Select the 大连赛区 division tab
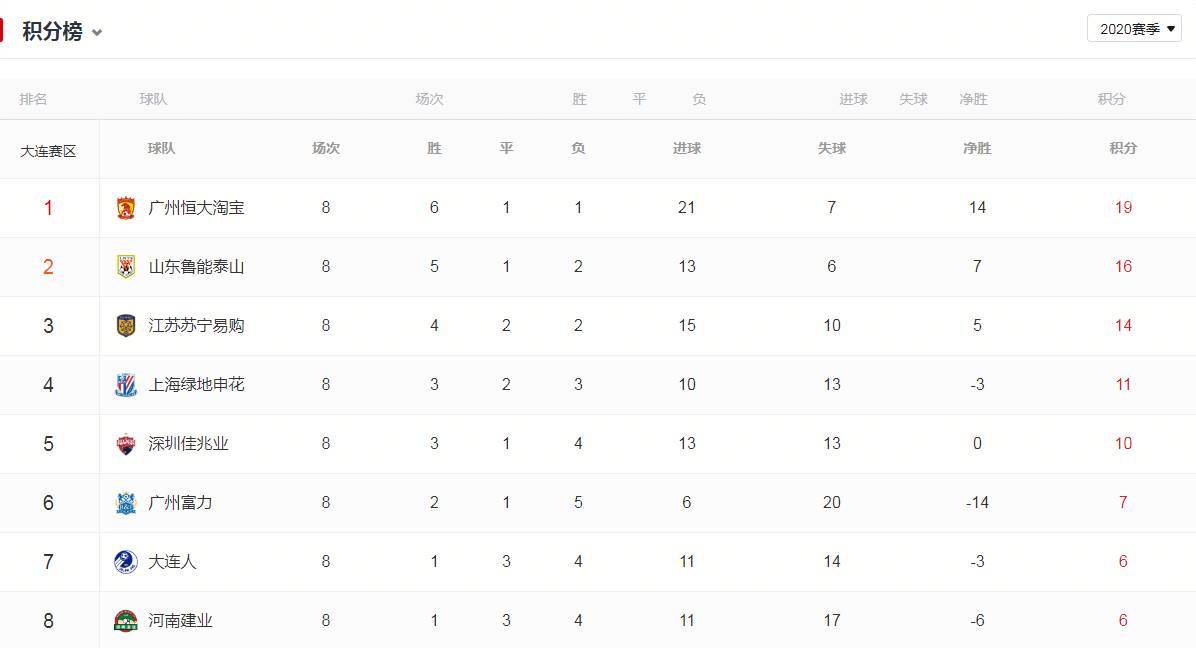 (x=48, y=151)
